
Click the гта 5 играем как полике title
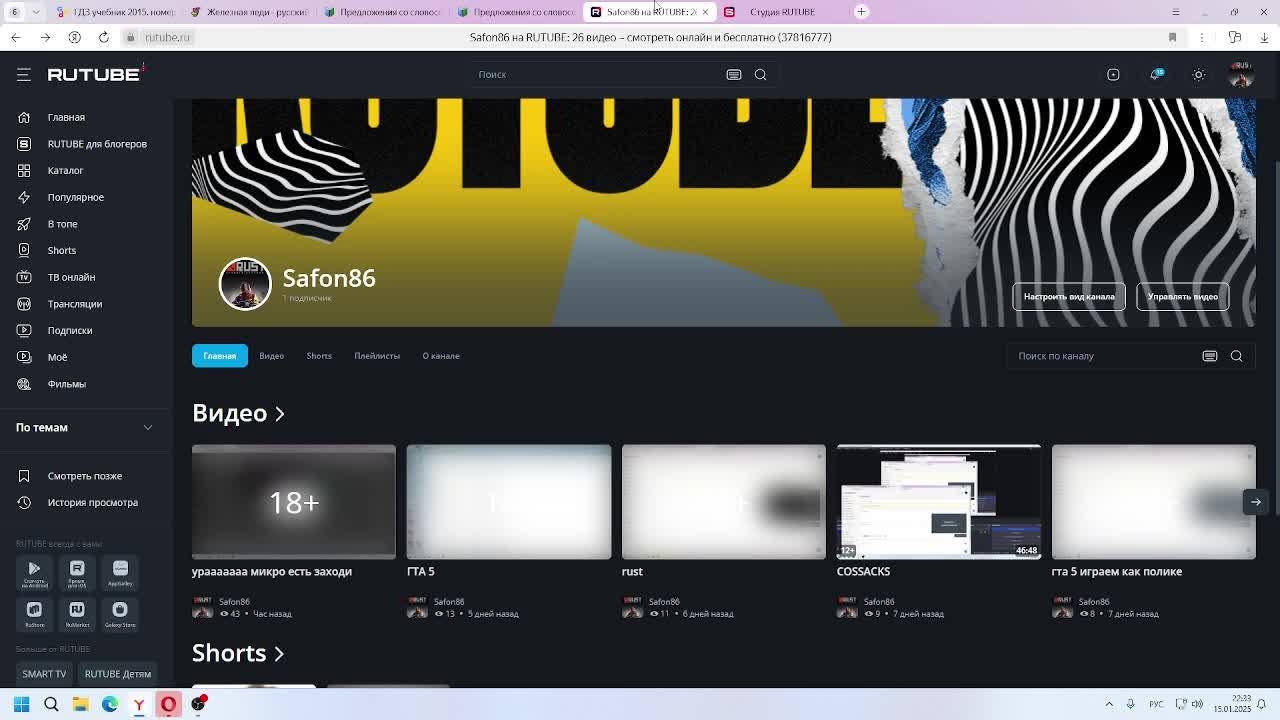tap(1117, 572)
